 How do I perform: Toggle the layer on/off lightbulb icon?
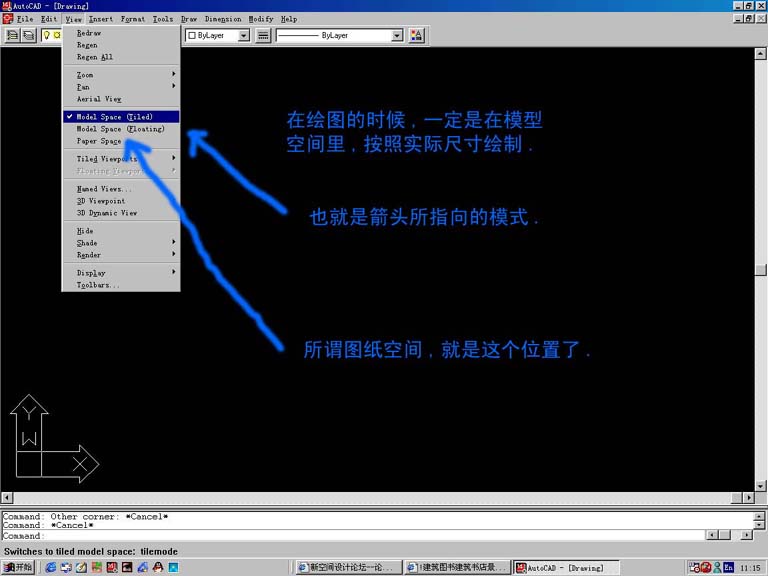[x=47, y=35]
